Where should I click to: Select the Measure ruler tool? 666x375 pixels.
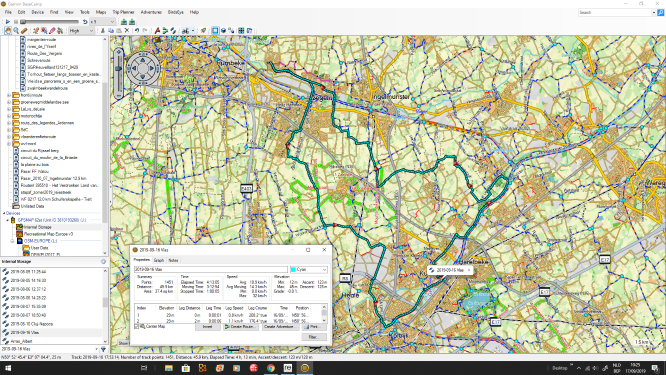(x=24, y=31)
